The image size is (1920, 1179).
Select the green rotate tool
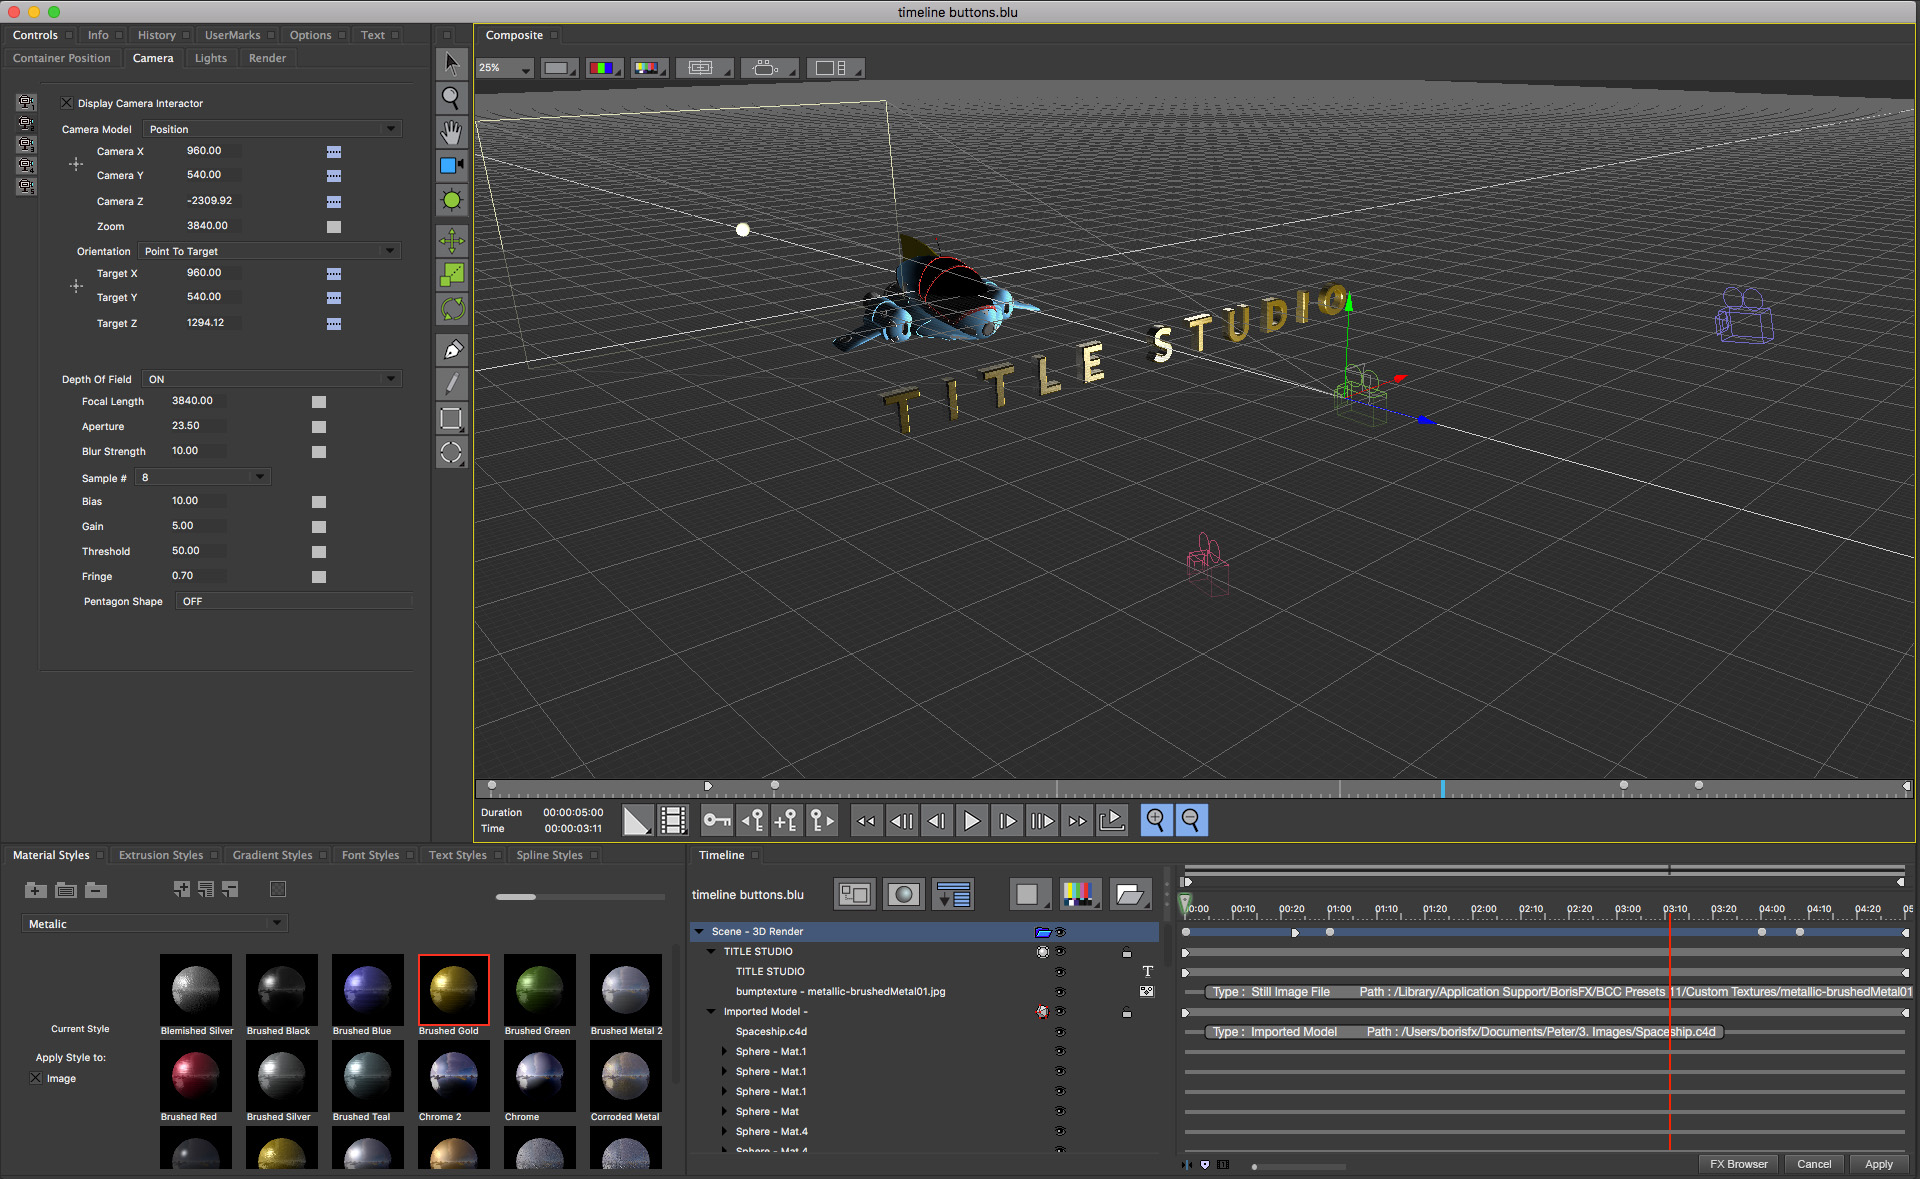452,309
